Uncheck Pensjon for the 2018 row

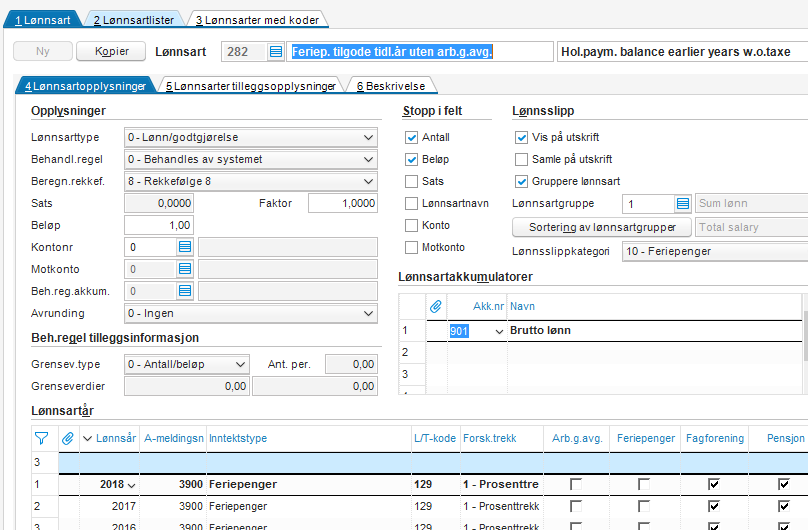click(x=784, y=484)
